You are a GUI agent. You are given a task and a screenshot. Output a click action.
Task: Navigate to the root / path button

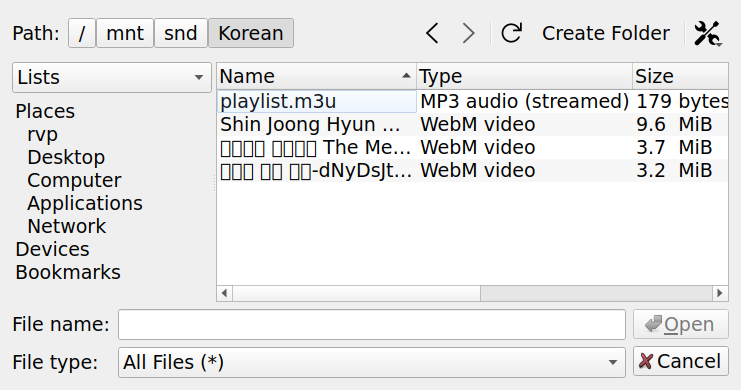point(82,33)
